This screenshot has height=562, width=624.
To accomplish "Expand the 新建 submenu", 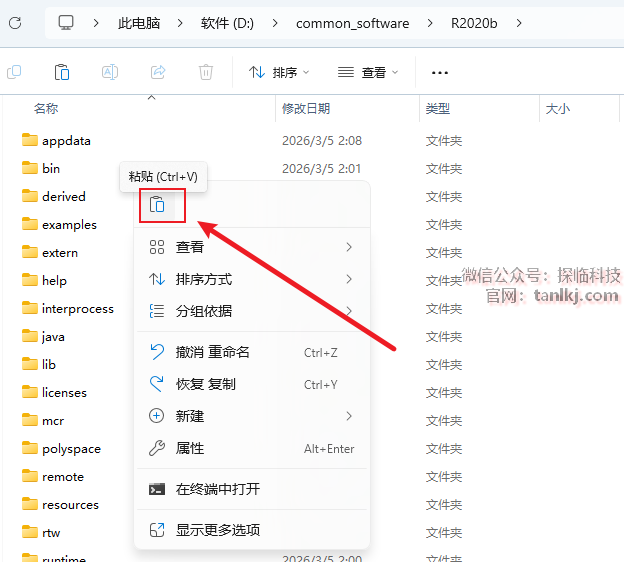I will point(252,416).
